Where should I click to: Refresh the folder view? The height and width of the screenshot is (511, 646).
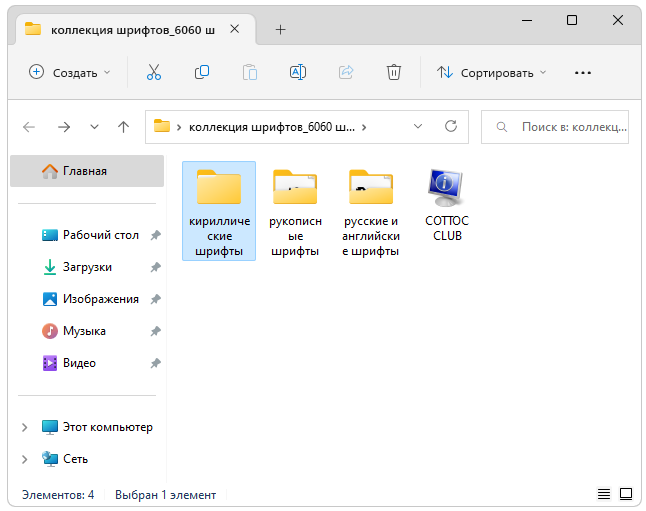coord(451,126)
